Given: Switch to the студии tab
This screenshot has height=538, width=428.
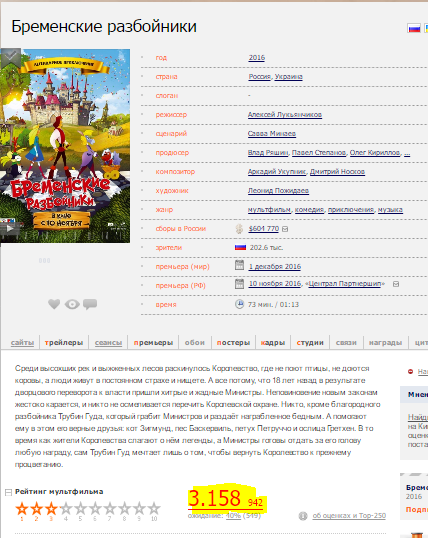Looking at the screenshot, I should (x=310, y=342).
